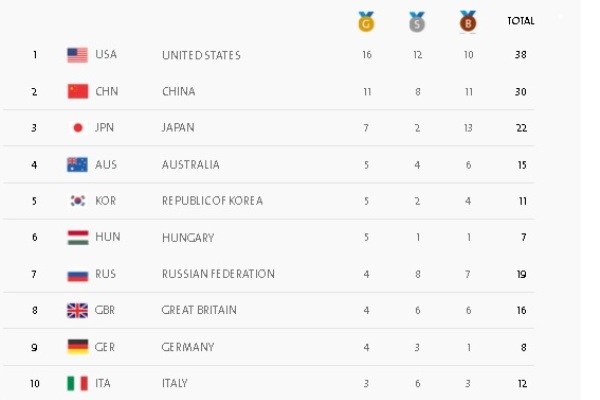Sort by the TOTAL column header

pyautogui.click(x=520, y=20)
